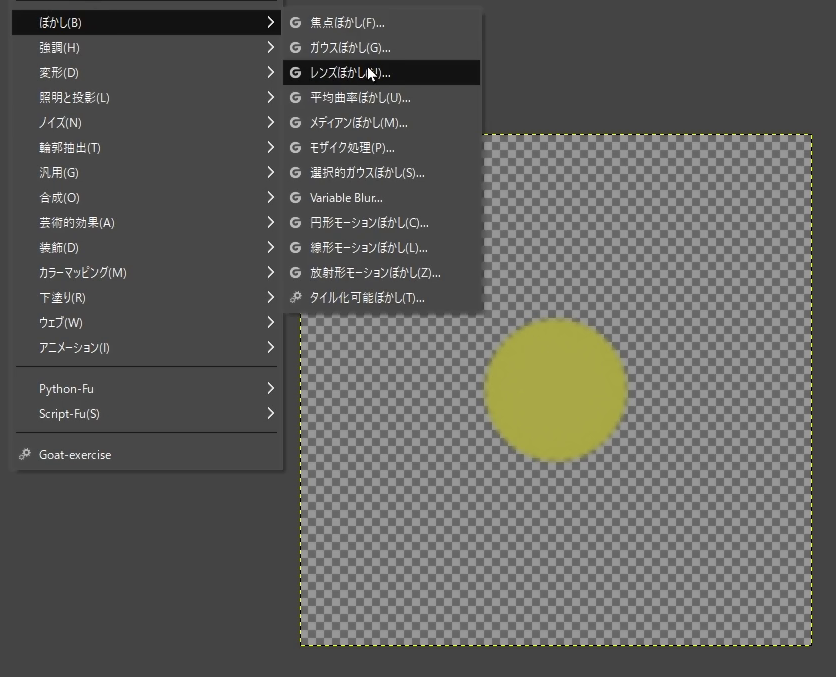The image size is (836, 677).
Task: Choose レンズぼかし... lens blur
Action: tap(382, 72)
